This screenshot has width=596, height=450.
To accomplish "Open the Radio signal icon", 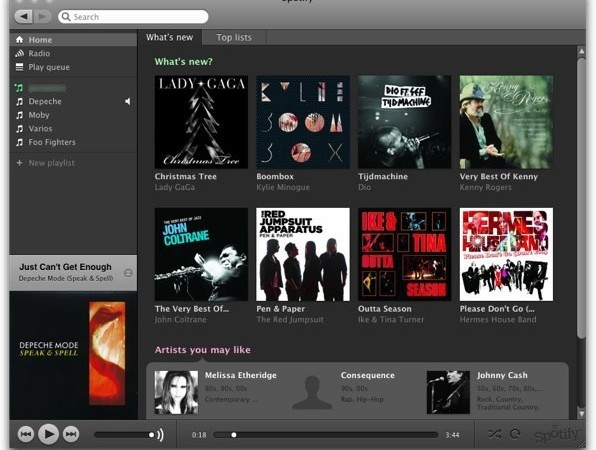I will pos(19,53).
